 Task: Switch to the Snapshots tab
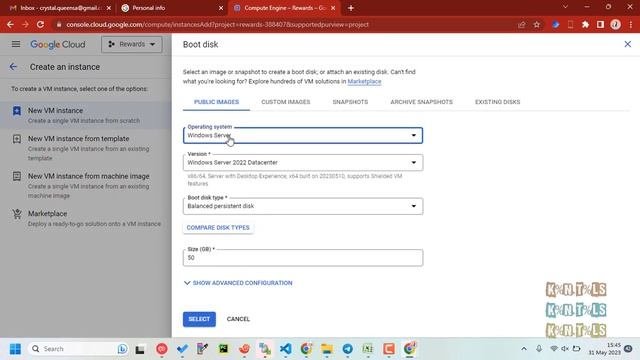point(350,102)
